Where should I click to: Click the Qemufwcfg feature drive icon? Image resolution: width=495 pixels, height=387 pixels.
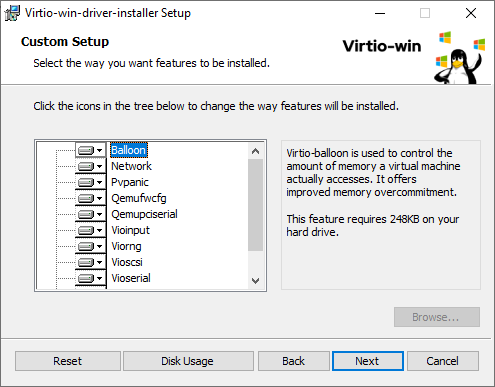[90, 198]
